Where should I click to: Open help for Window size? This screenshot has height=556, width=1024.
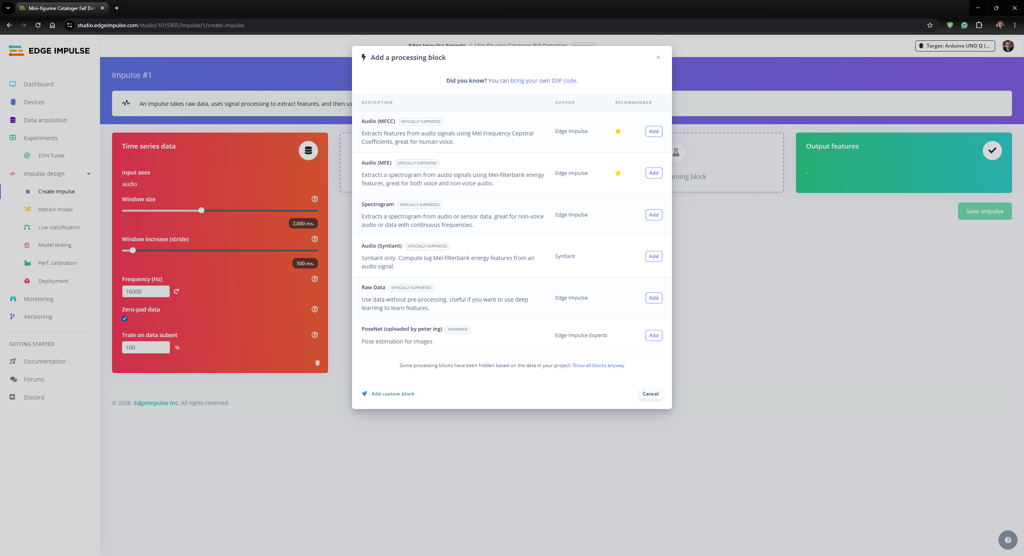point(315,199)
